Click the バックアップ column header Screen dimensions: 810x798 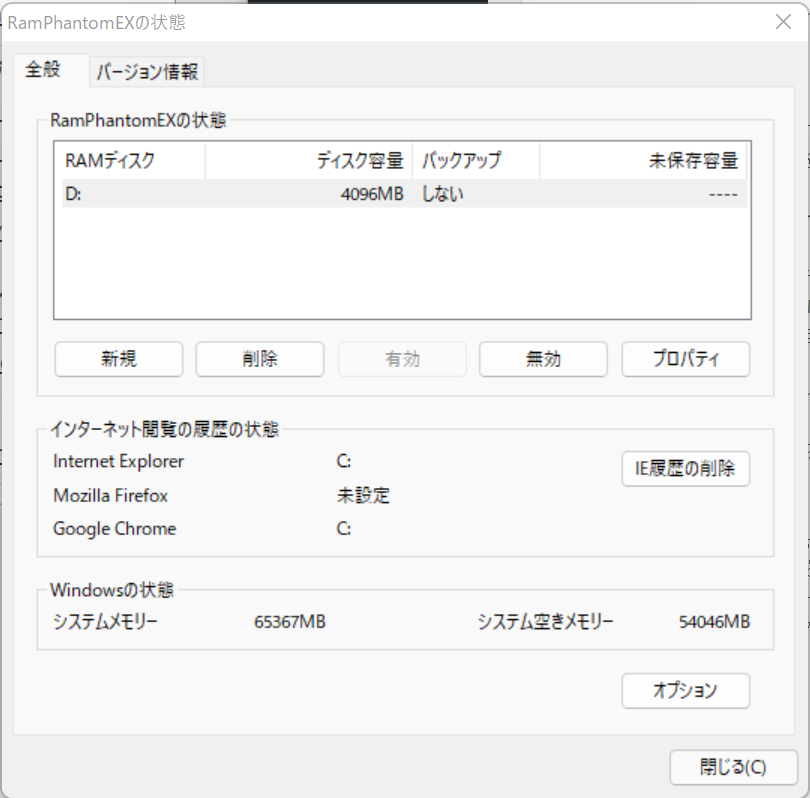coord(476,161)
